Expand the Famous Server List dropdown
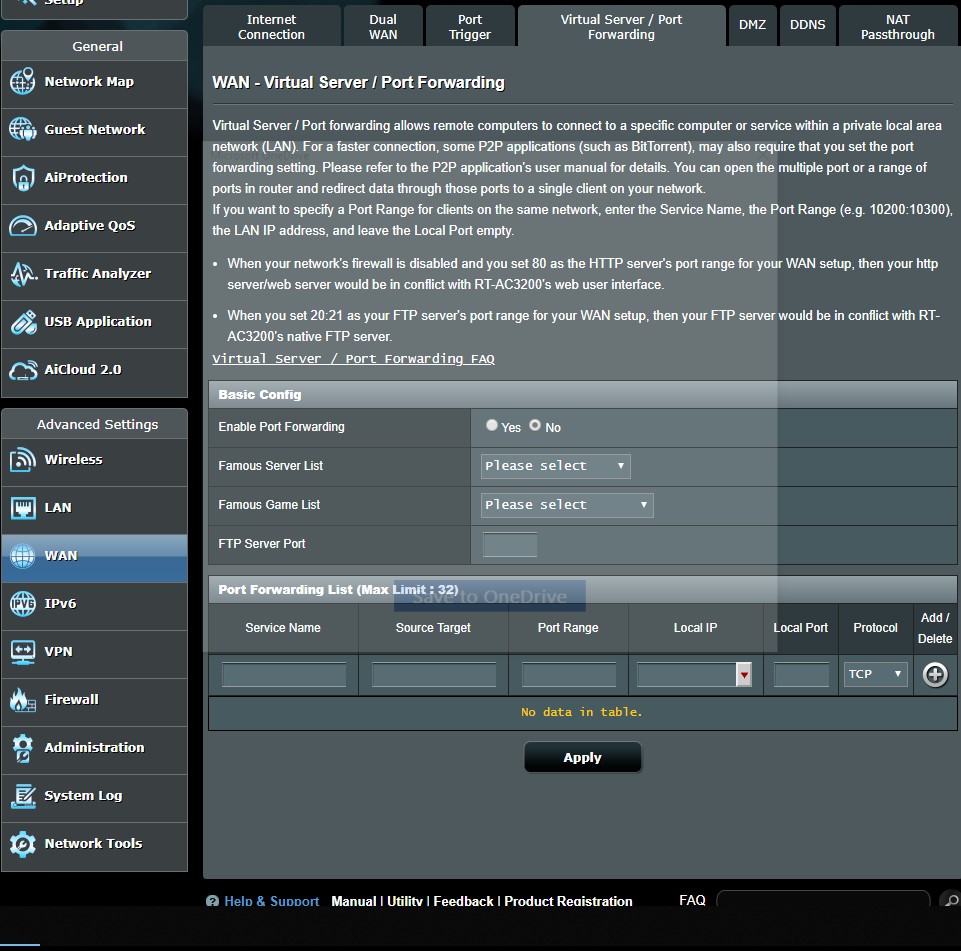961x951 pixels. 555,466
